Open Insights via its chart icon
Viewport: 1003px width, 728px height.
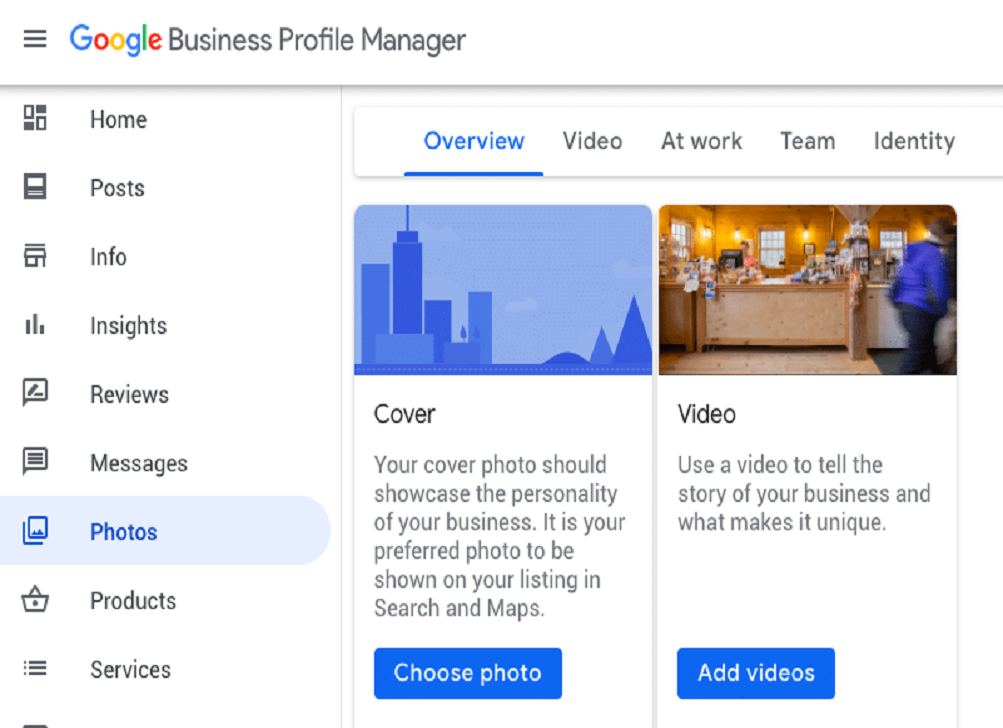(x=36, y=325)
